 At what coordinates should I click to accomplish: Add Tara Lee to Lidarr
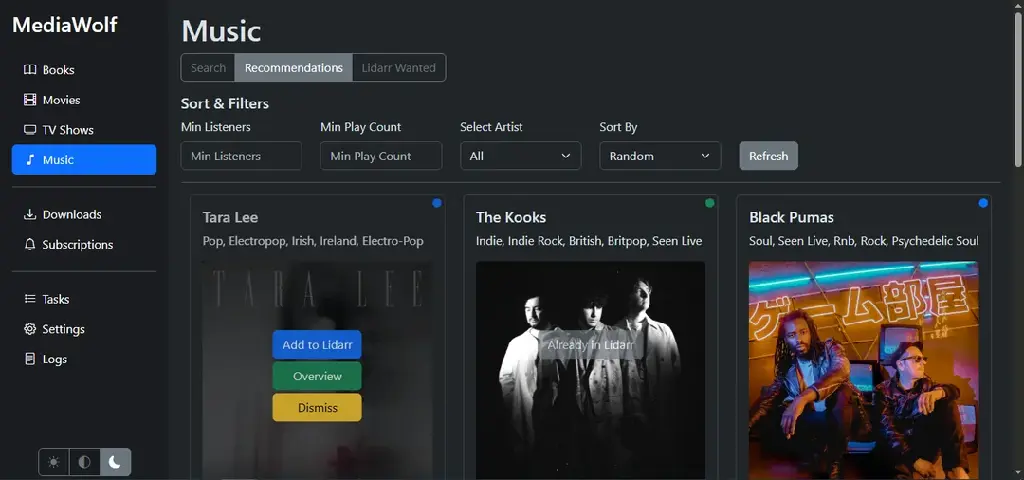click(317, 345)
